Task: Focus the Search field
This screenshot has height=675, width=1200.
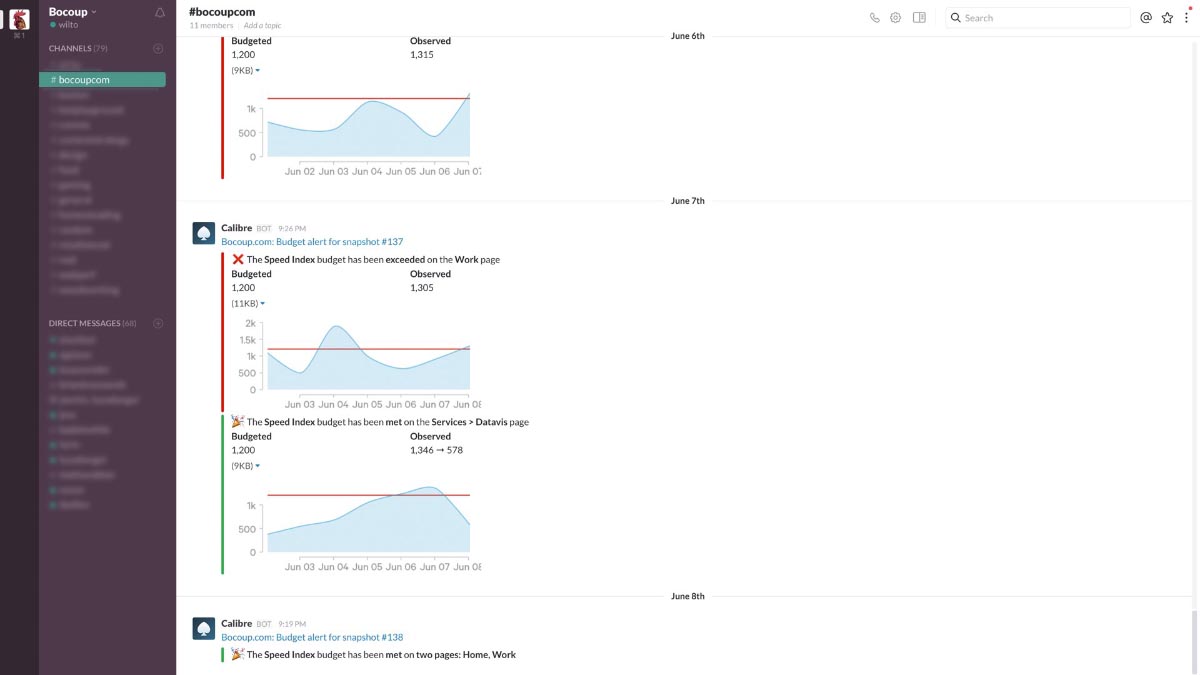Action: pyautogui.click(x=1038, y=17)
